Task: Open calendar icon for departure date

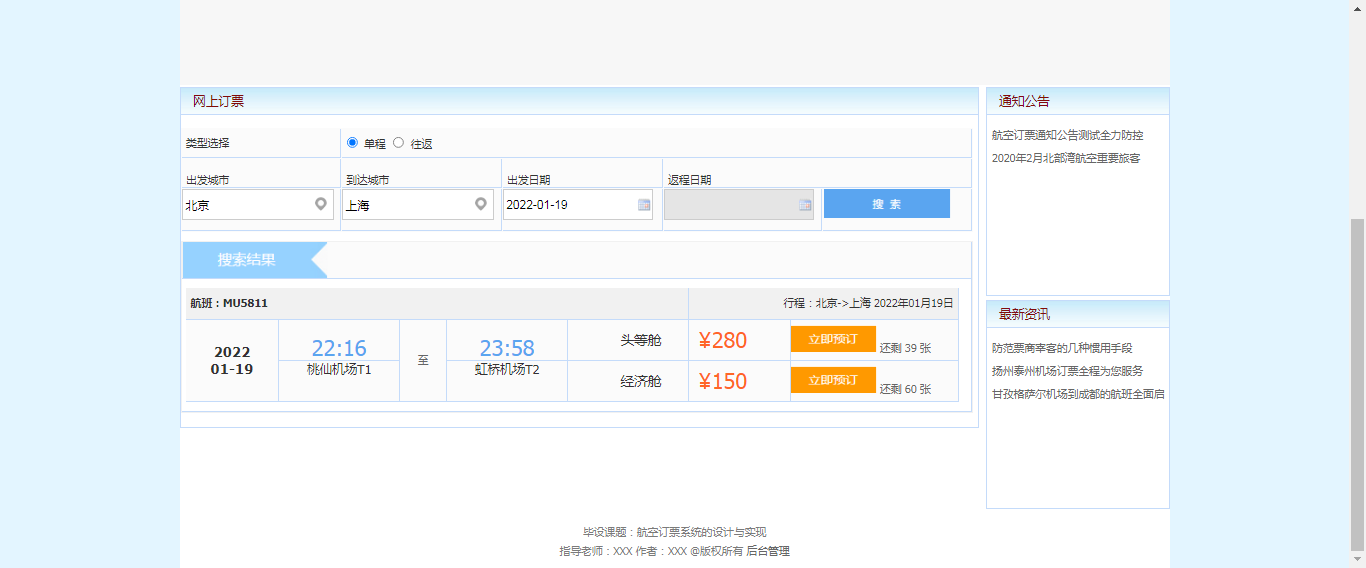Action: pos(644,205)
